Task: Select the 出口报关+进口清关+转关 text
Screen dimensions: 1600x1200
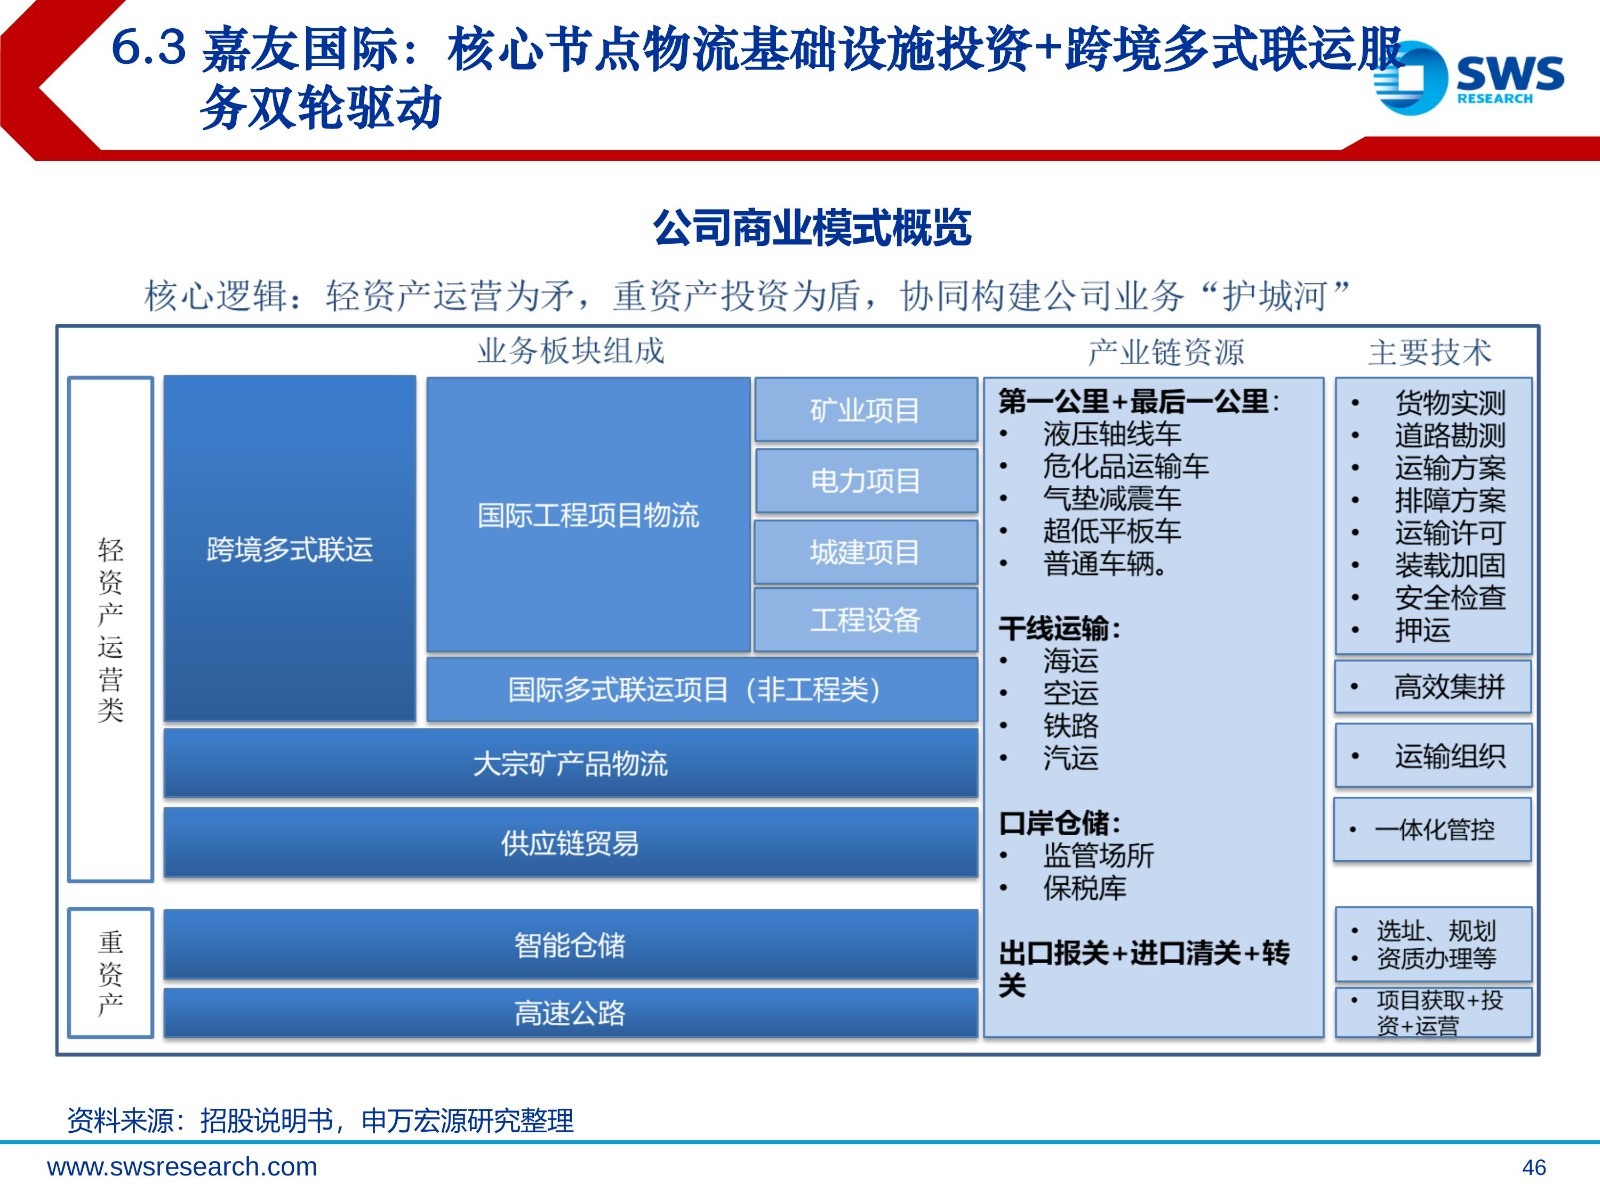Action: pos(1144,969)
